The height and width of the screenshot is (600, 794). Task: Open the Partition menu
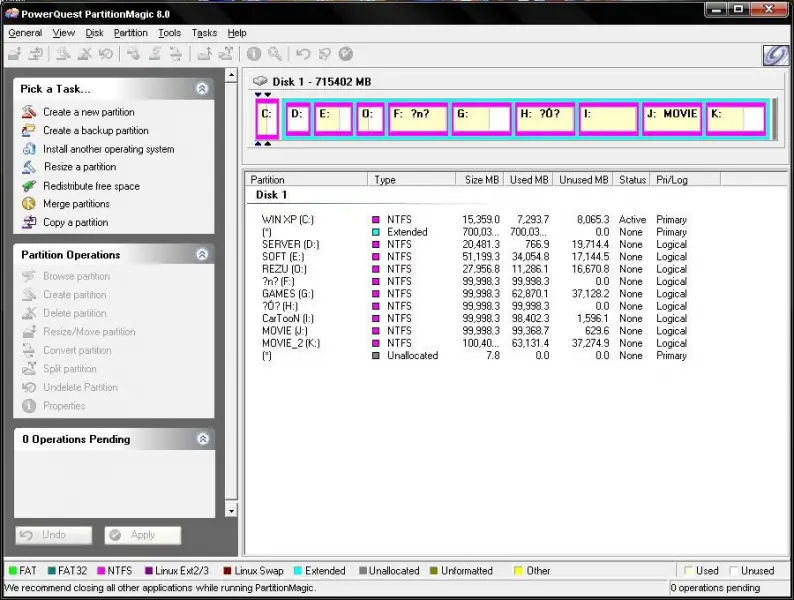(x=131, y=33)
